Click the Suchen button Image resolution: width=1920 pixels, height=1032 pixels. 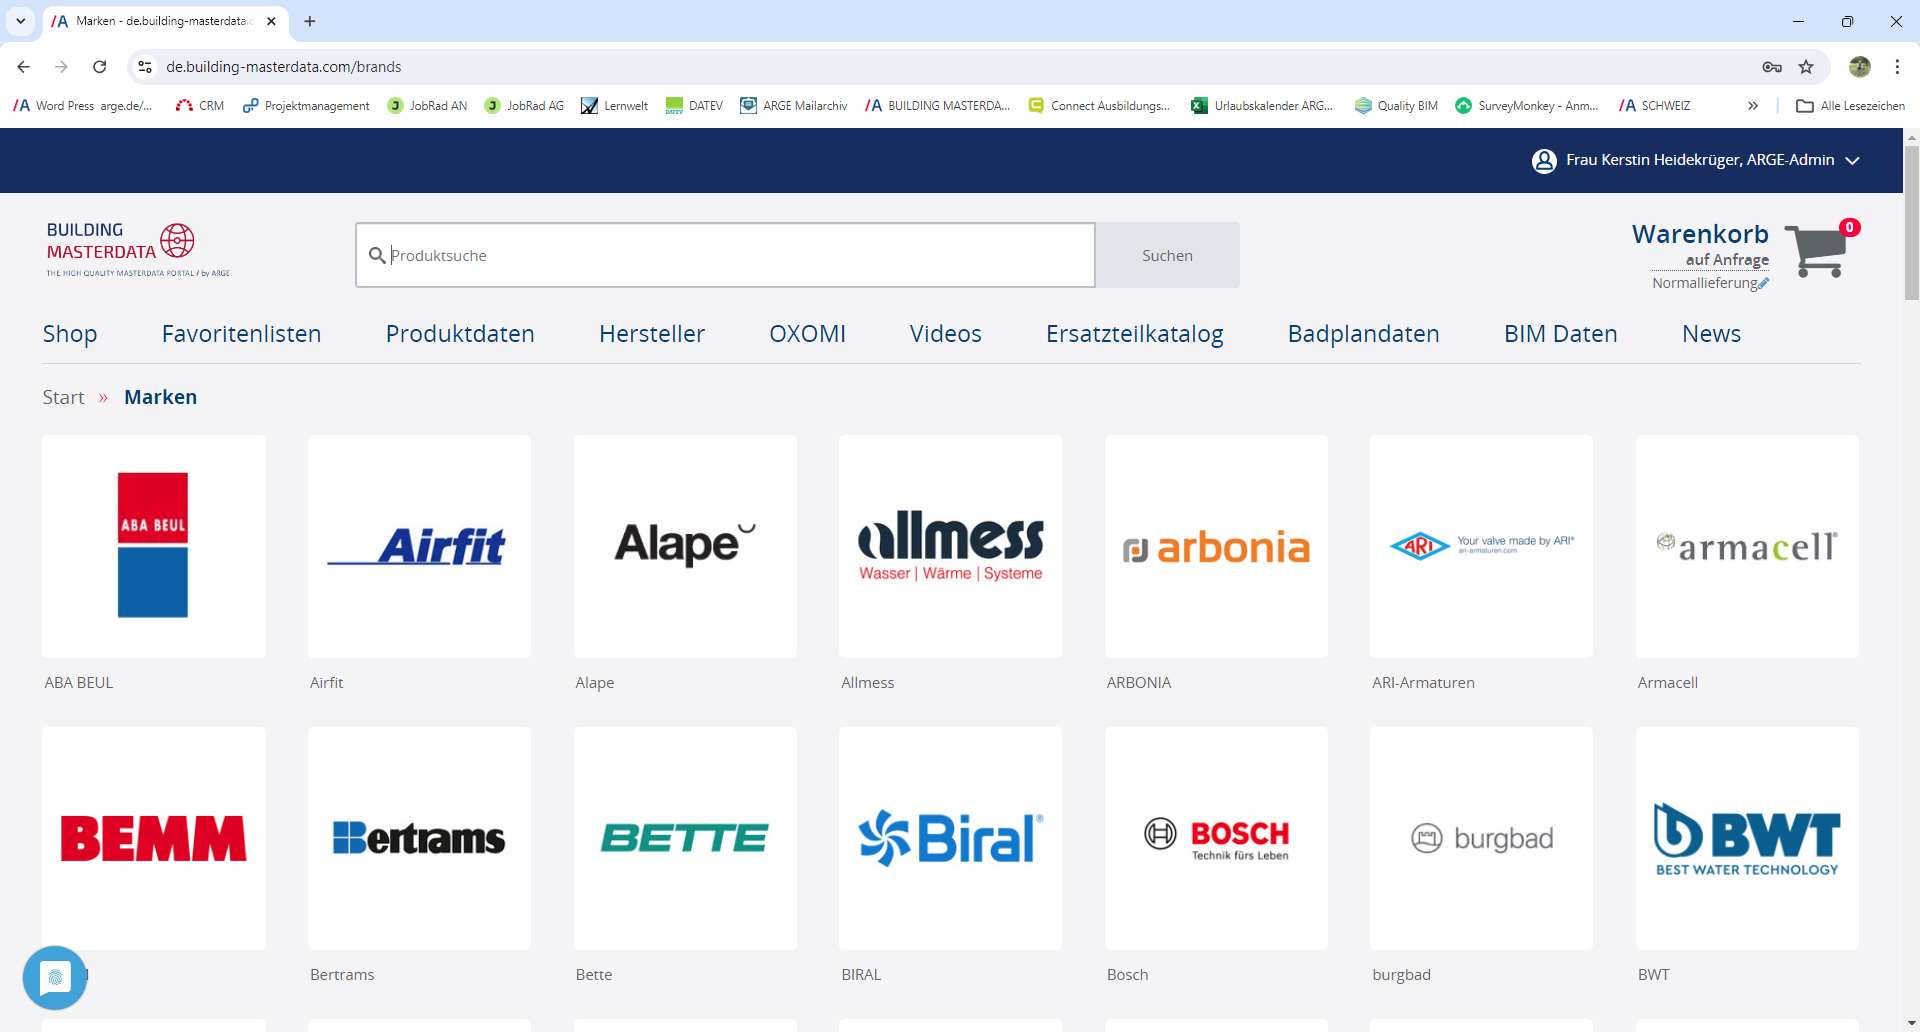[x=1168, y=255]
